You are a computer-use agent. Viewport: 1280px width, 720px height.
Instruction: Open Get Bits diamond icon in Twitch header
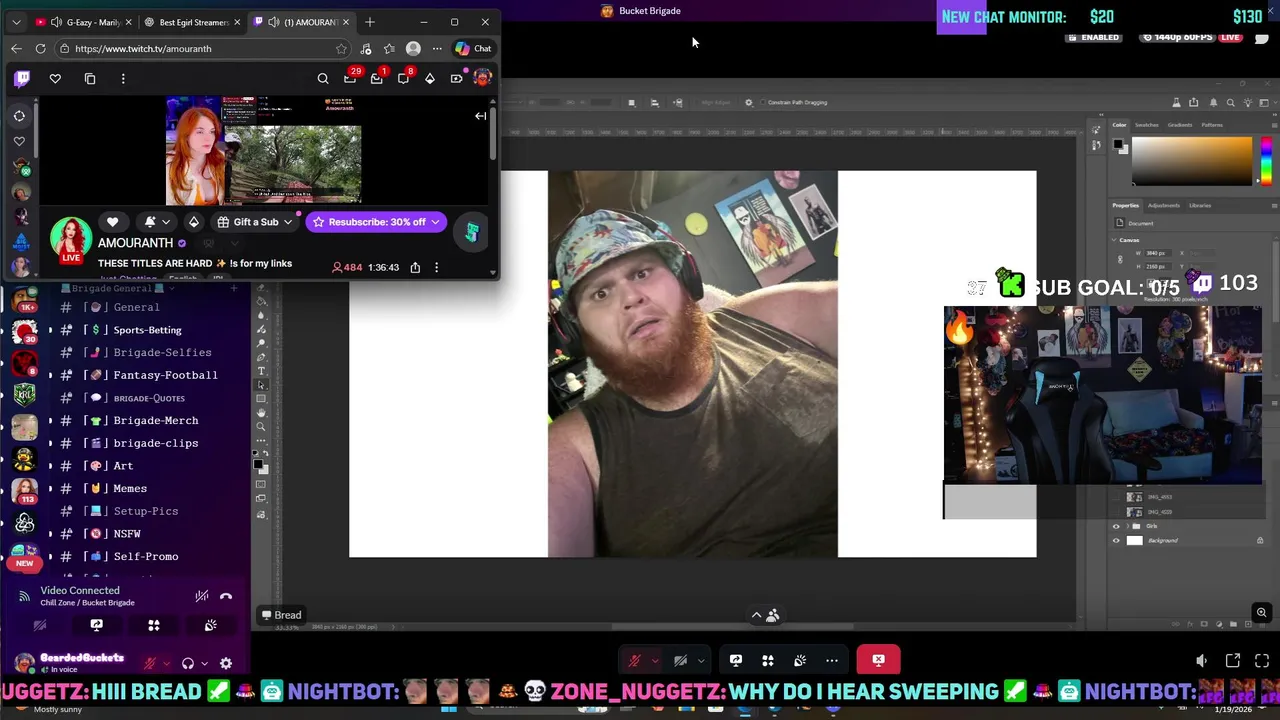[430, 78]
